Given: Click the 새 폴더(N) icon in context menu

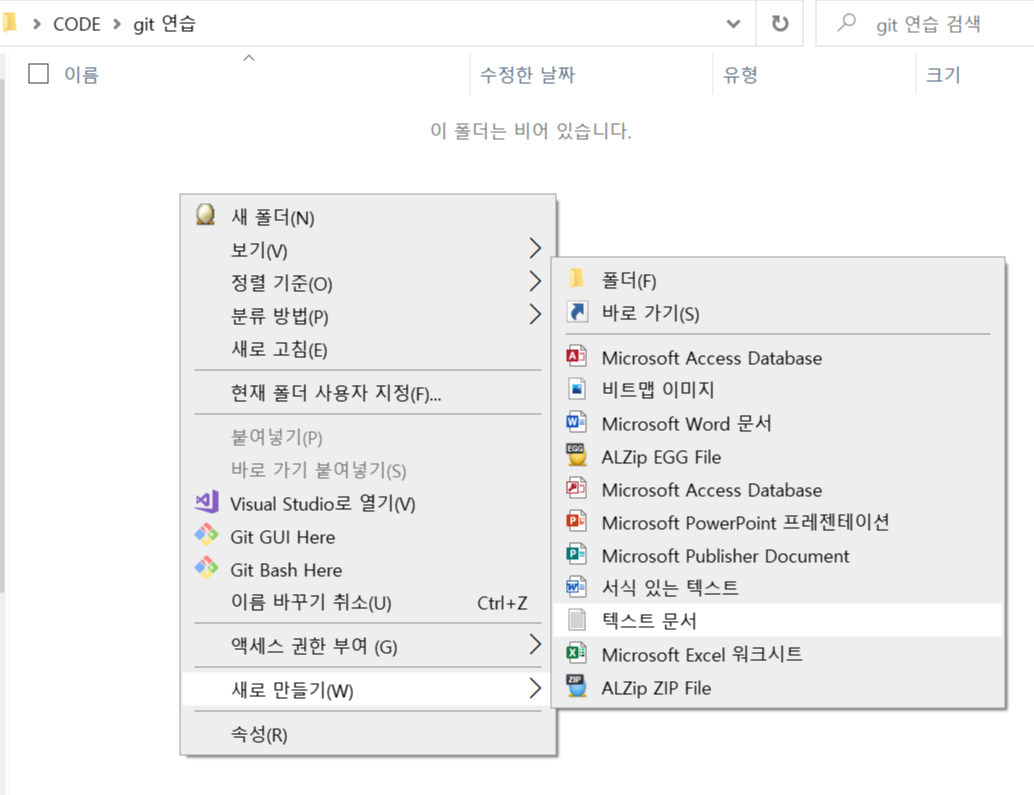Looking at the screenshot, I should [206, 214].
